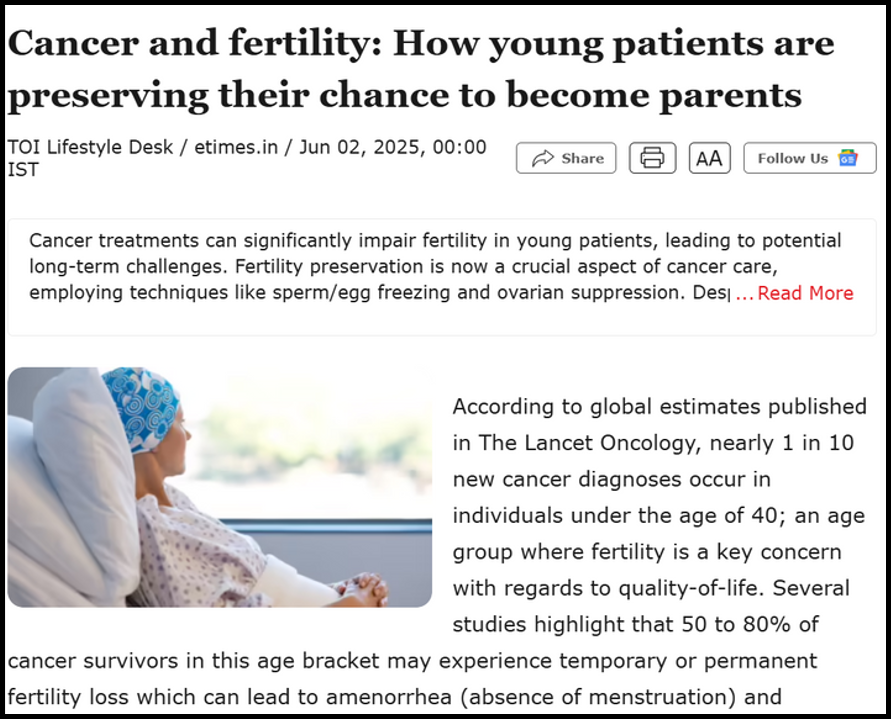The height and width of the screenshot is (719, 891).
Task: Open the patient in hospital bed photo
Action: click(x=219, y=487)
